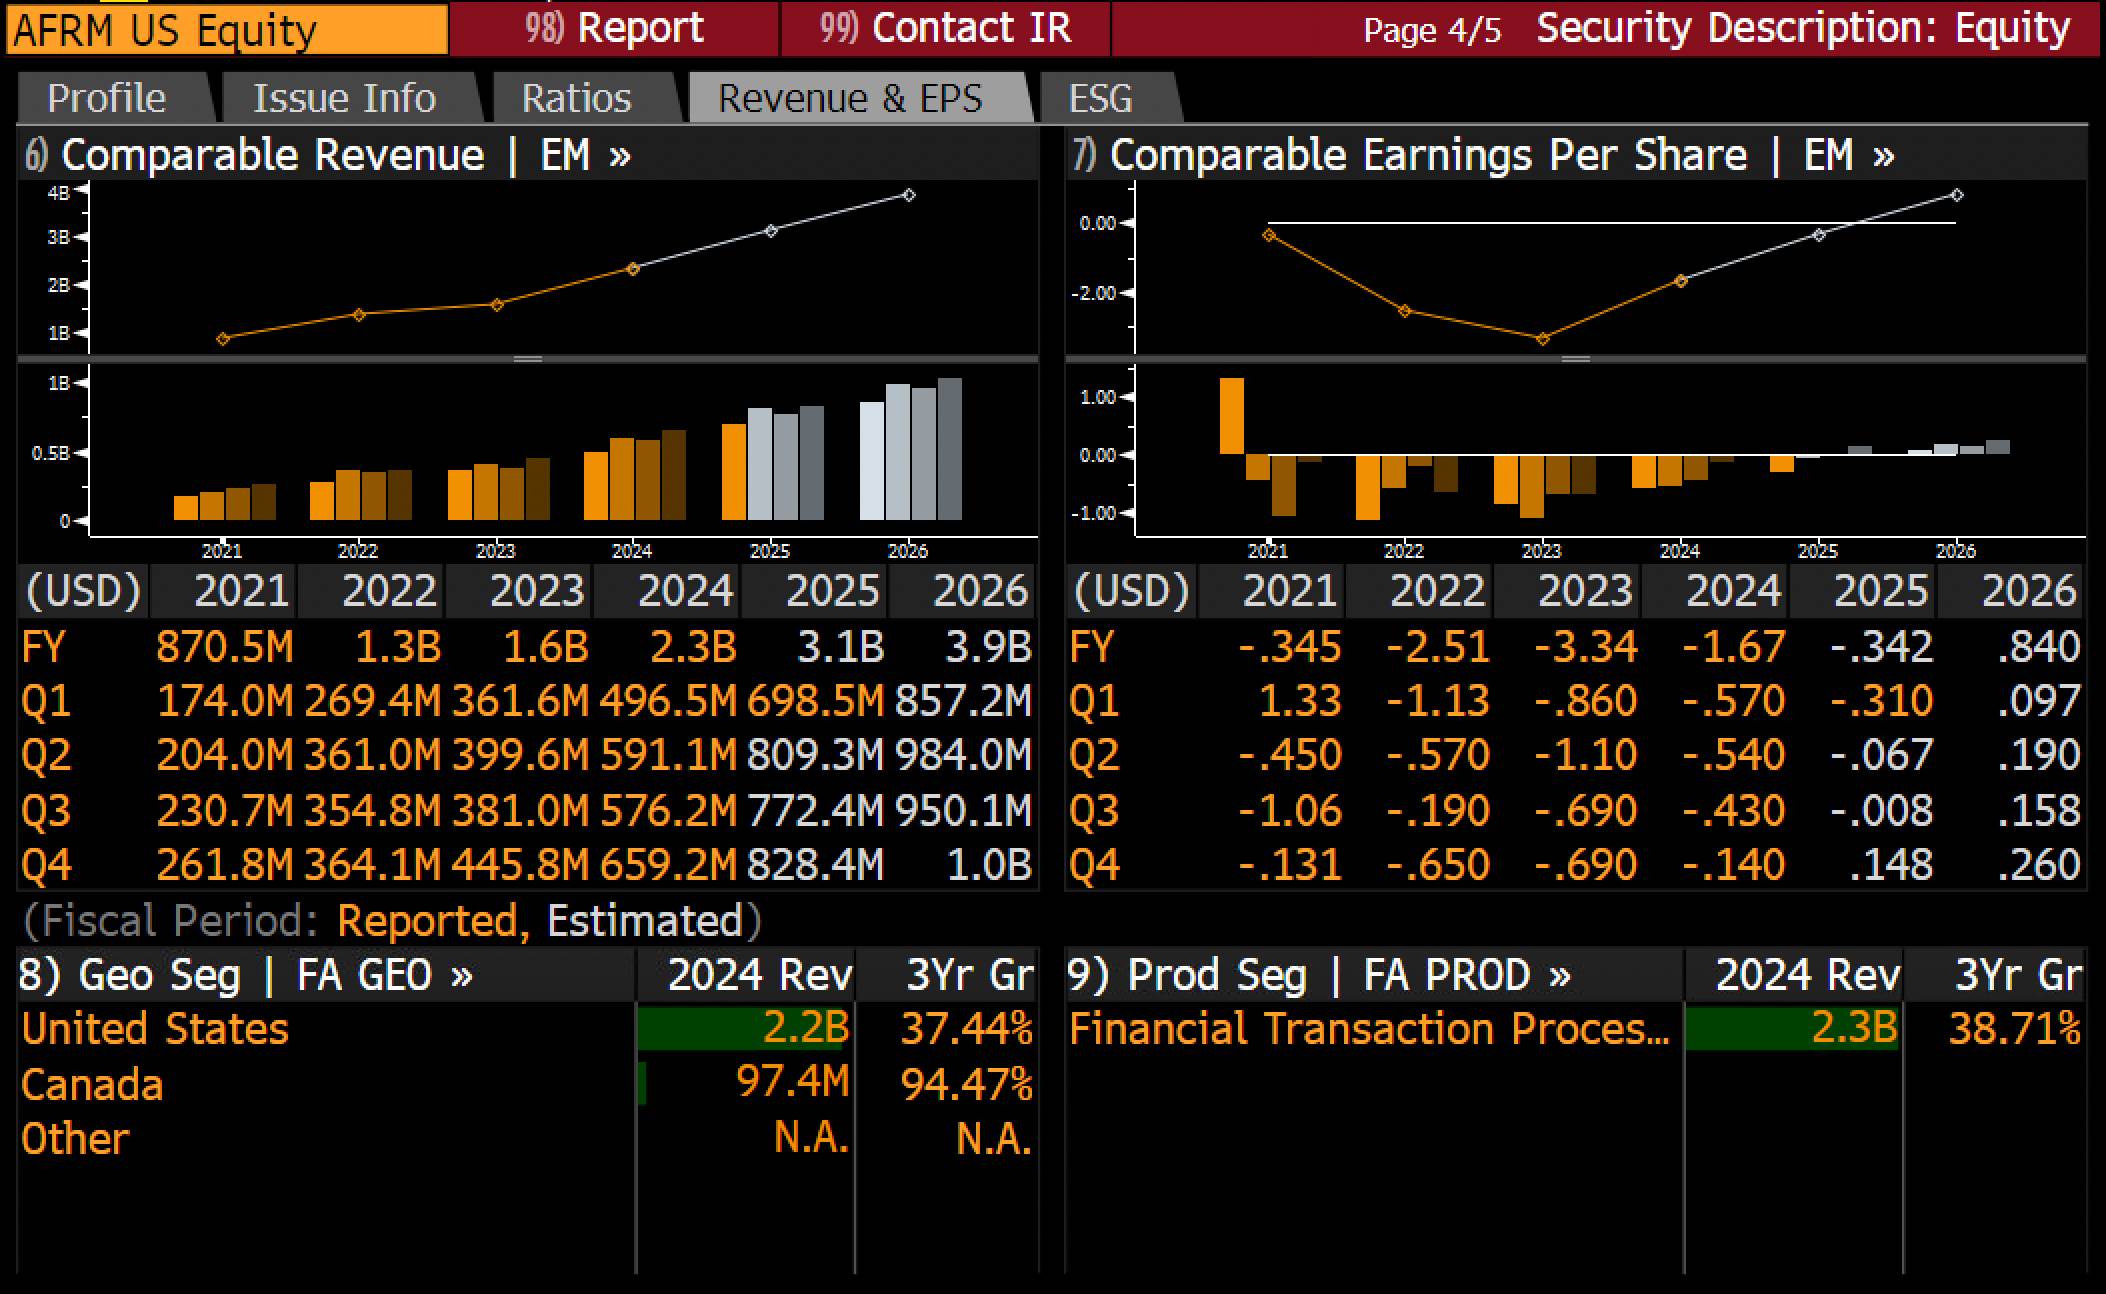Viewport: 2106px width, 1294px height.
Task: Click the 98) Report button
Action: click(614, 28)
